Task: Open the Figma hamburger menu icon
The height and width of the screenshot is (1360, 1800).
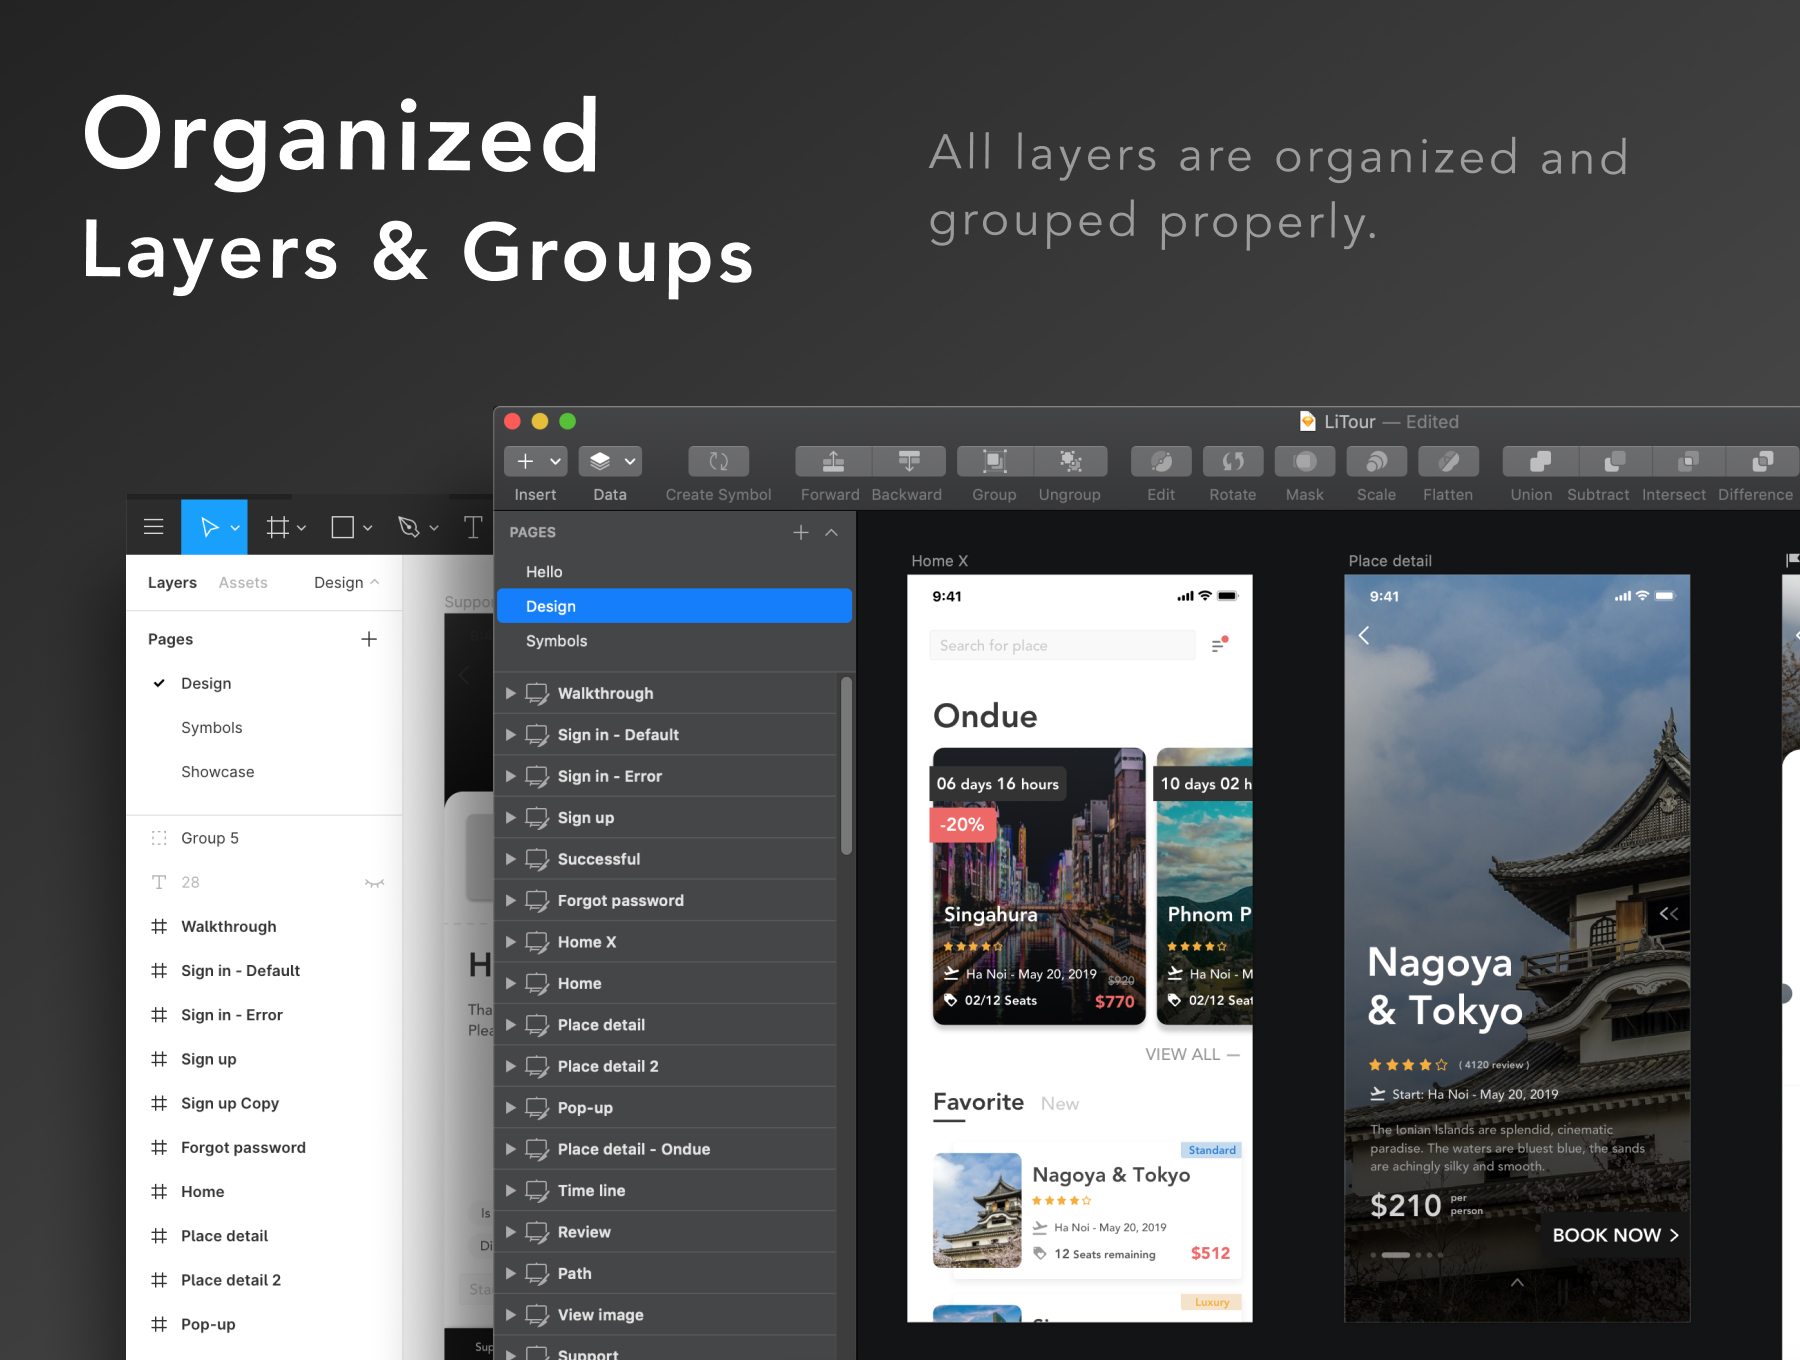Action: 153,527
